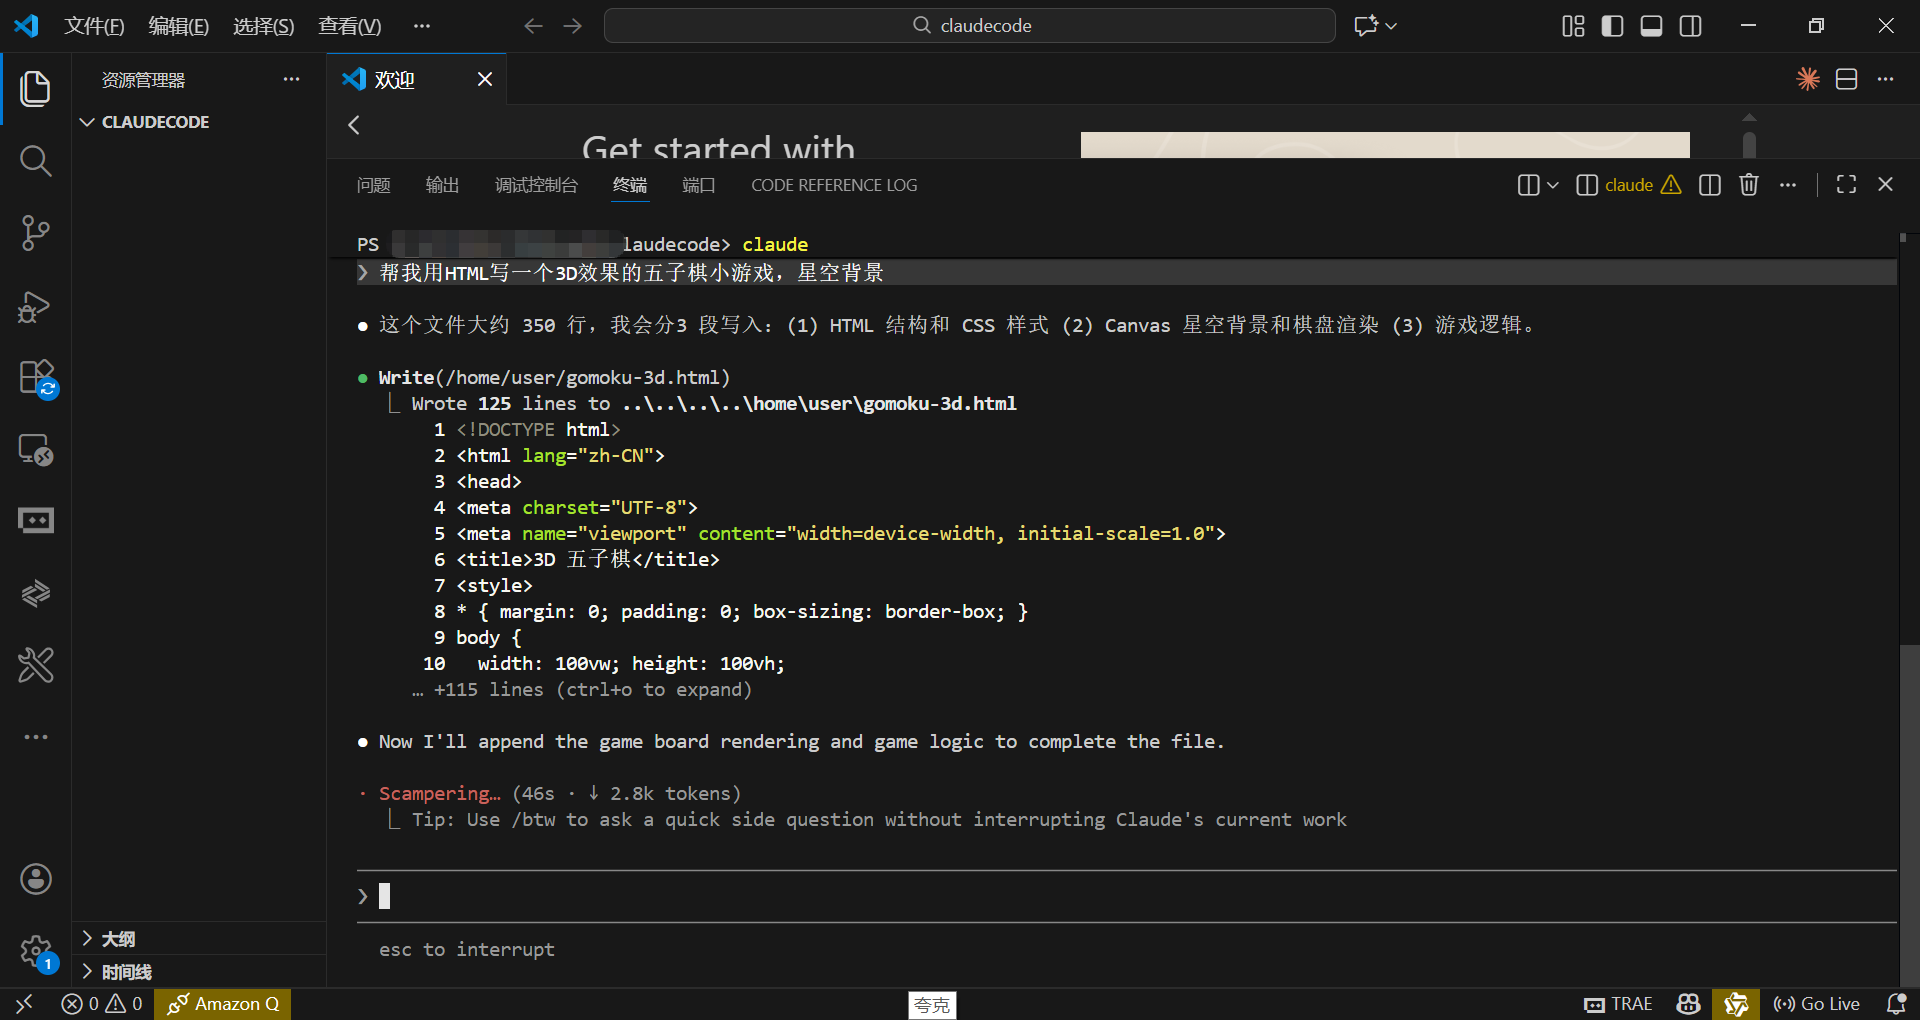Viewport: 1920px width, 1020px height.
Task: Click highlighted checkmark icon in status bar
Action: click(1736, 1004)
